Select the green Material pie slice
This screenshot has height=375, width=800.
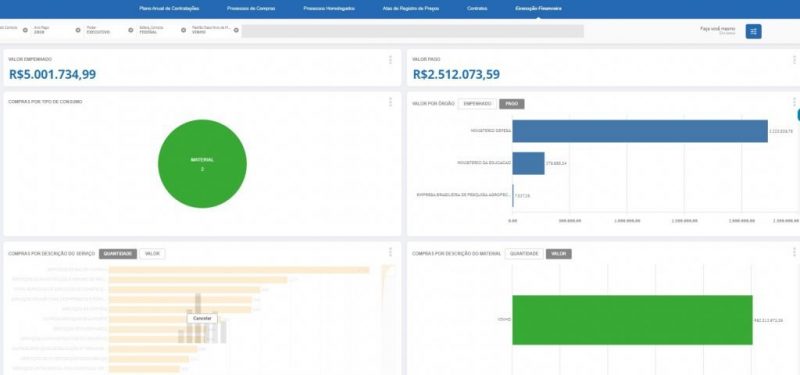click(202, 164)
